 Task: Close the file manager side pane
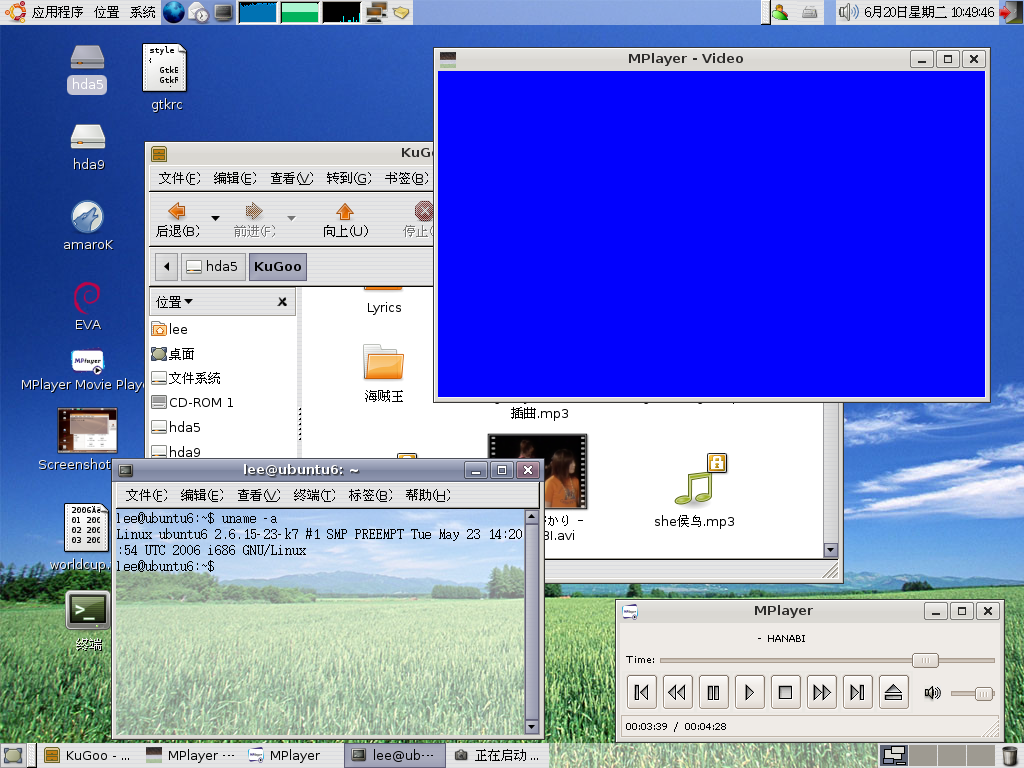(x=282, y=302)
